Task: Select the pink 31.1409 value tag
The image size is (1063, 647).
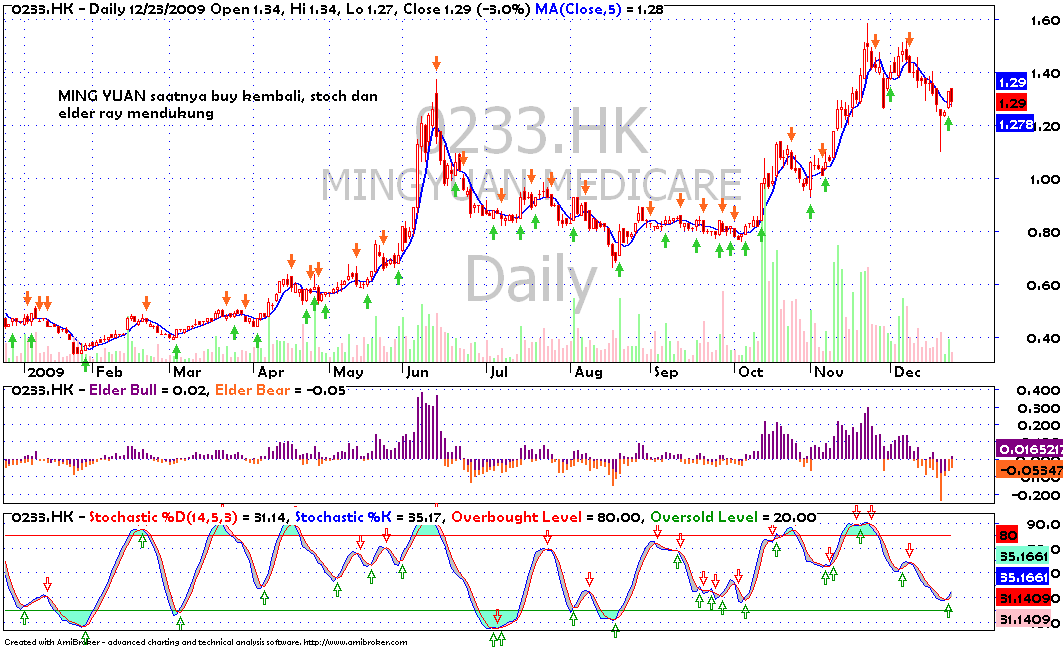Action: click(1024, 619)
